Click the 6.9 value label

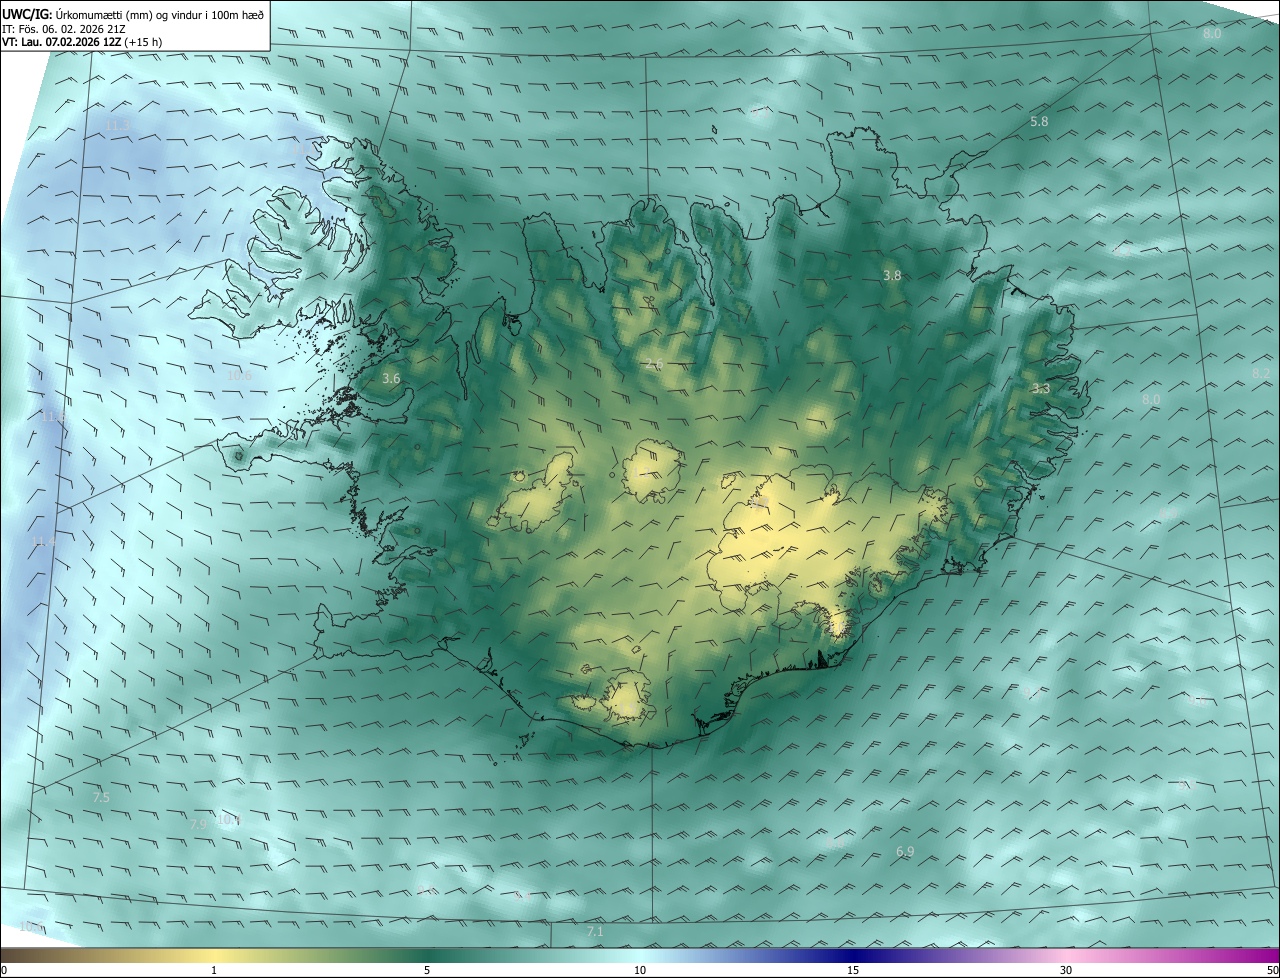pyautogui.click(x=905, y=851)
